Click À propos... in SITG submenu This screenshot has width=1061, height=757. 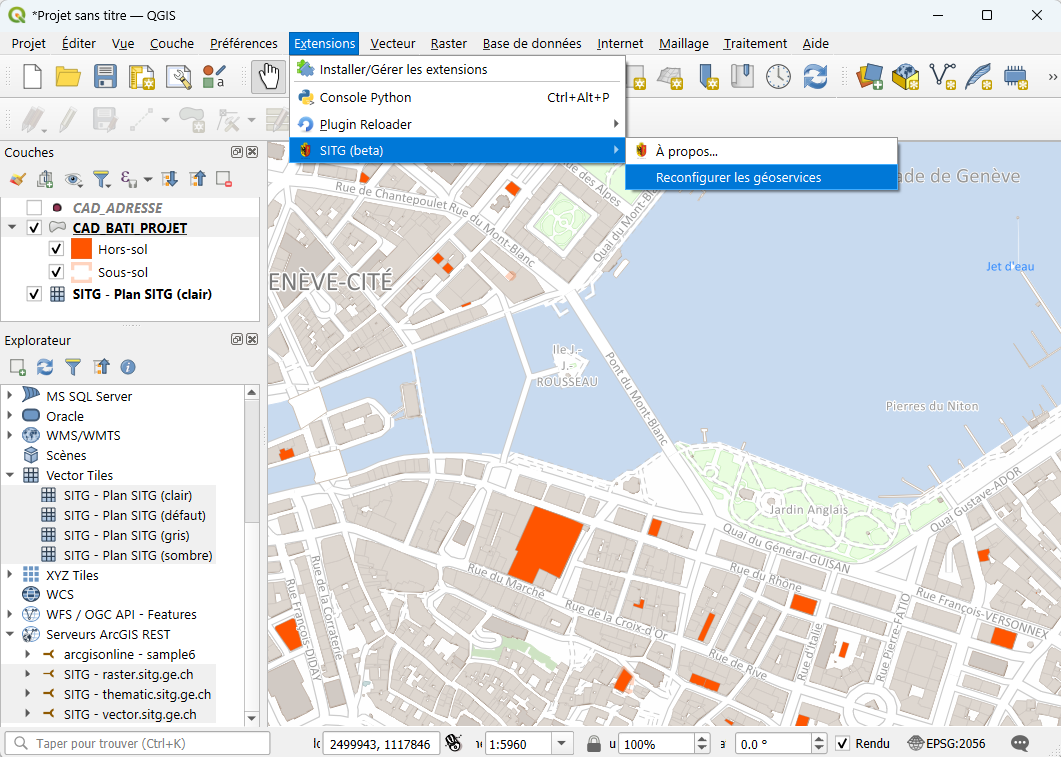click(x=762, y=152)
